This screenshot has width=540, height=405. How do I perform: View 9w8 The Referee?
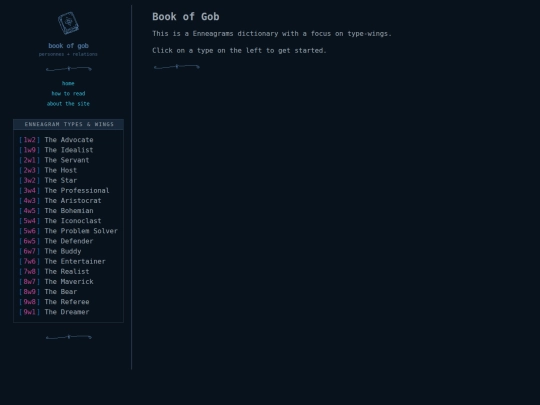tap(54, 302)
